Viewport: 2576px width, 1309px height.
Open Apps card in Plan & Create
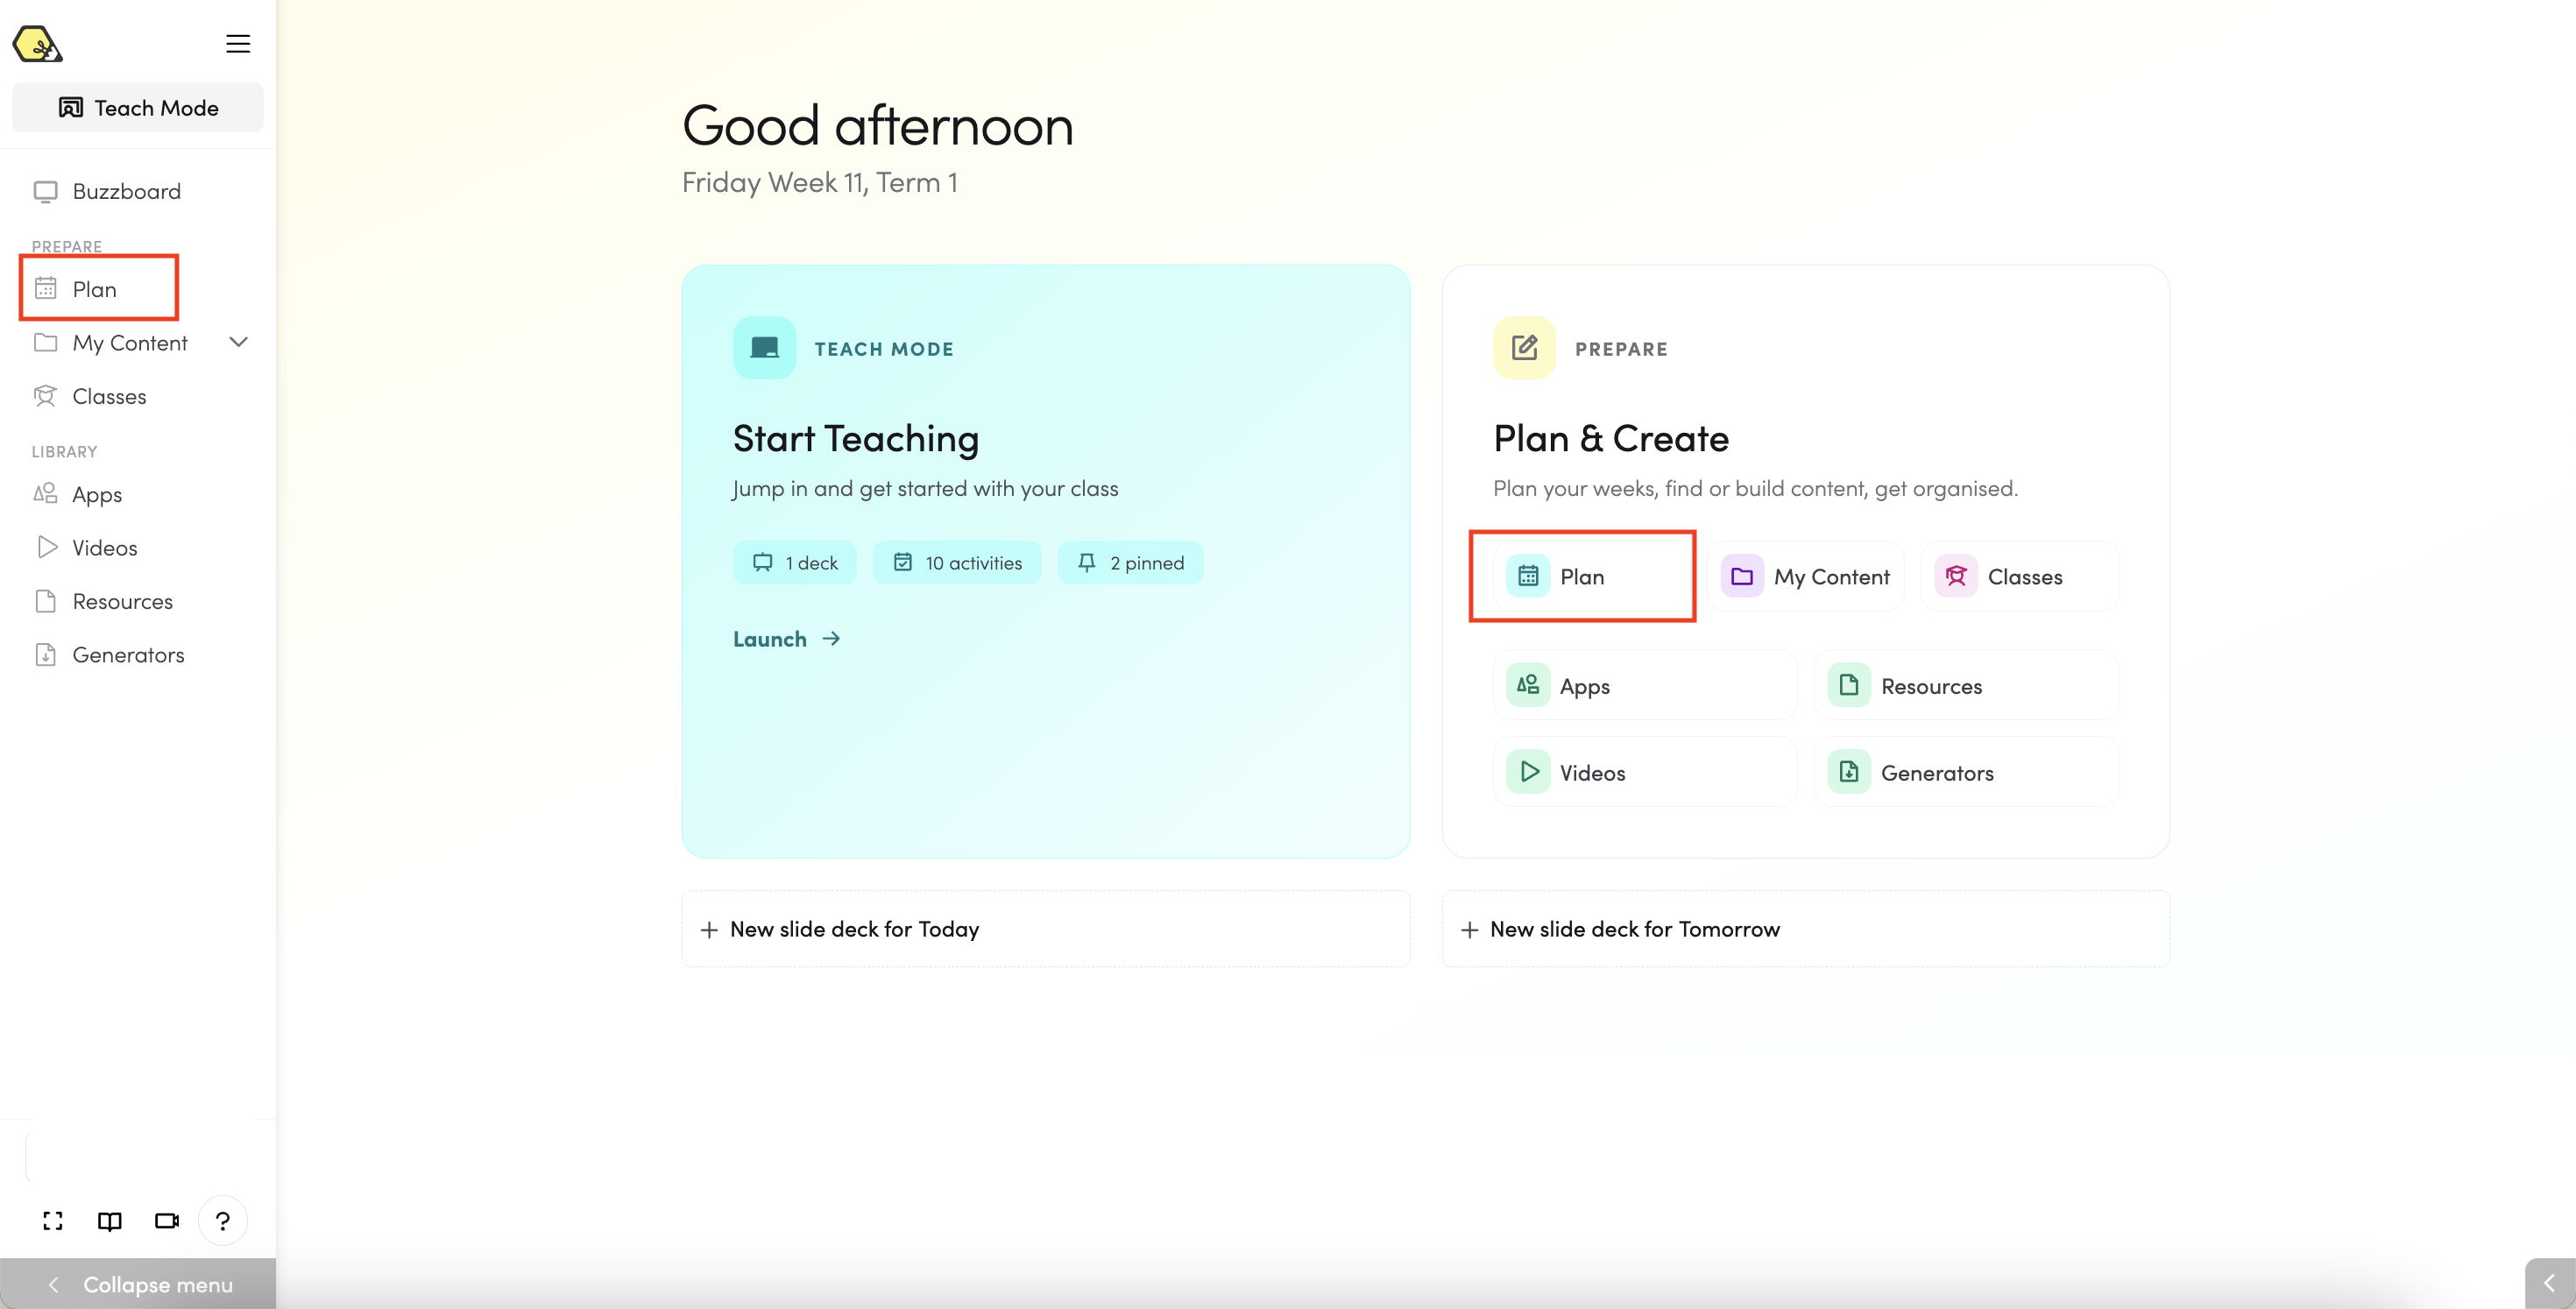1644,686
